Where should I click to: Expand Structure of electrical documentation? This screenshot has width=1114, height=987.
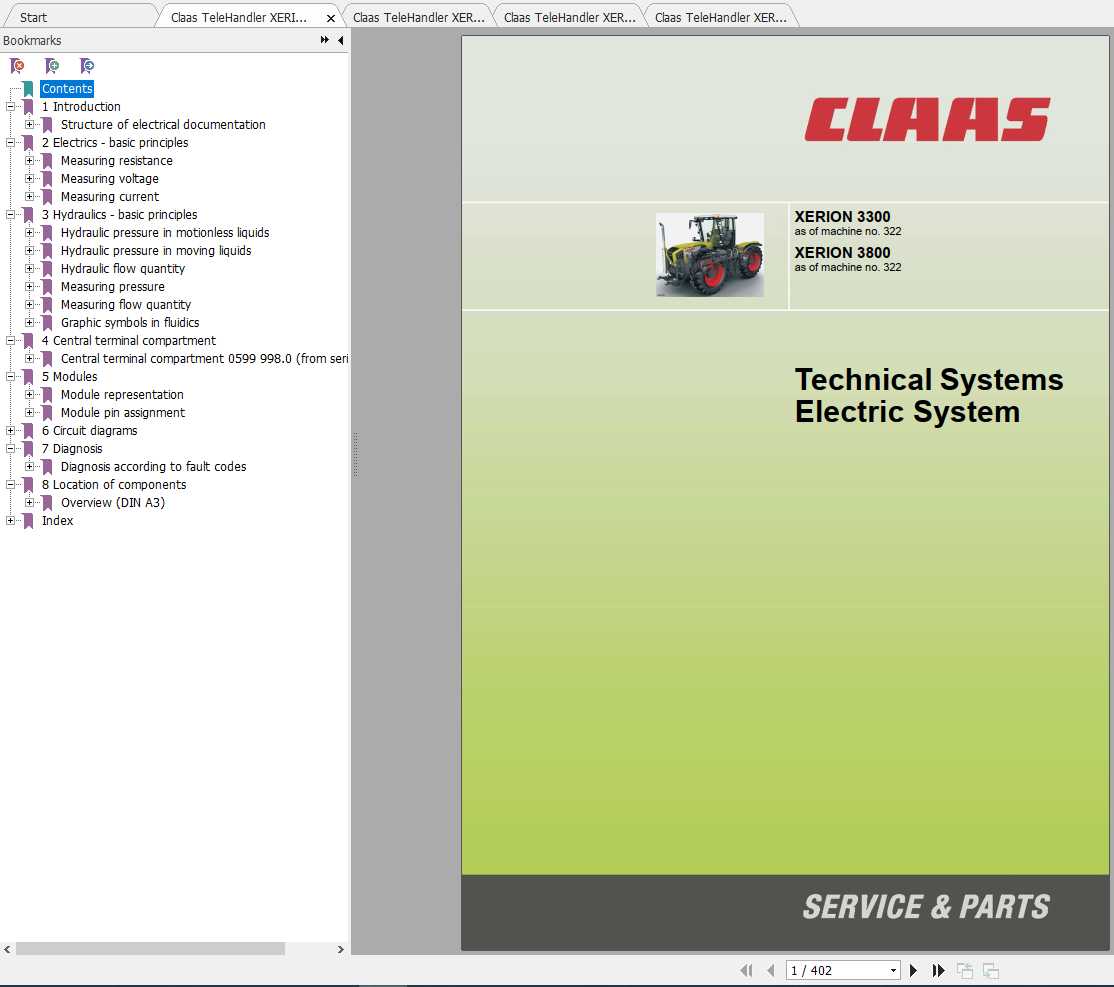pos(29,124)
